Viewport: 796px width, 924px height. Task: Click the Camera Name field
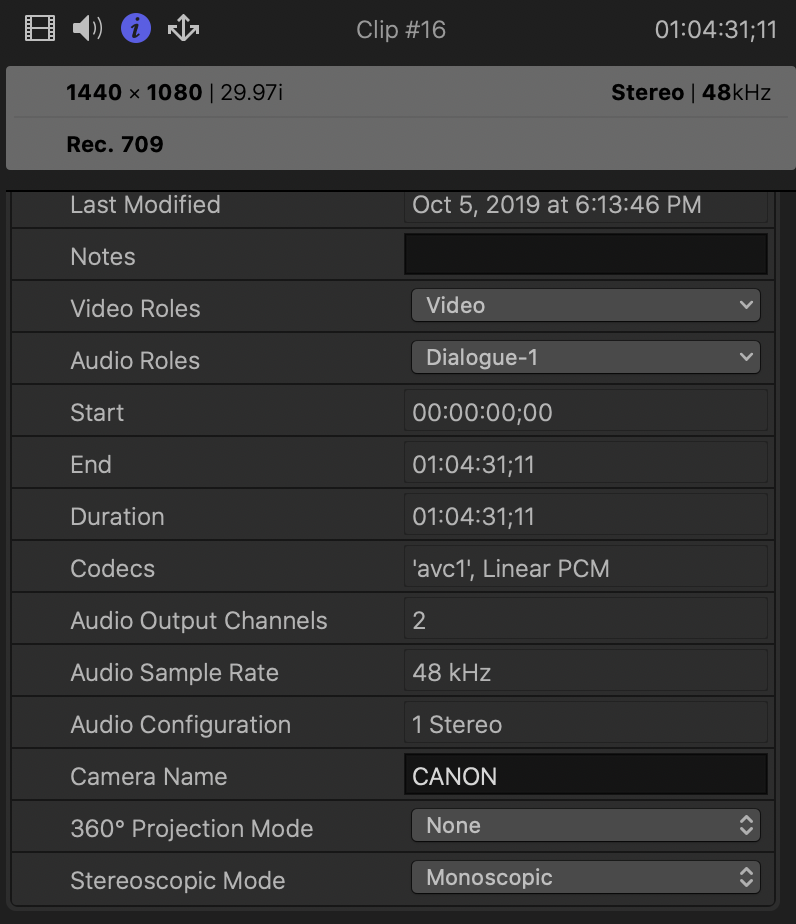coord(585,776)
